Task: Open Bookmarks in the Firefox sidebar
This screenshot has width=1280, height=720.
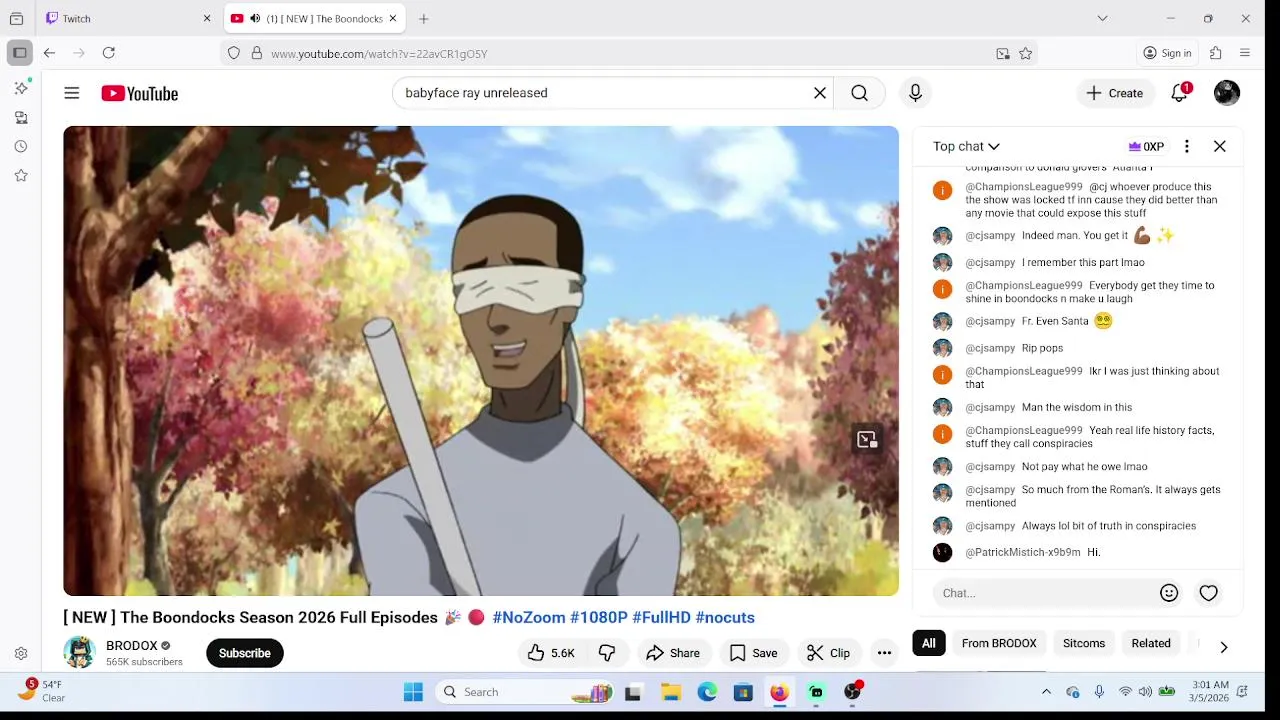Action: pyautogui.click(x=21, y=175)
